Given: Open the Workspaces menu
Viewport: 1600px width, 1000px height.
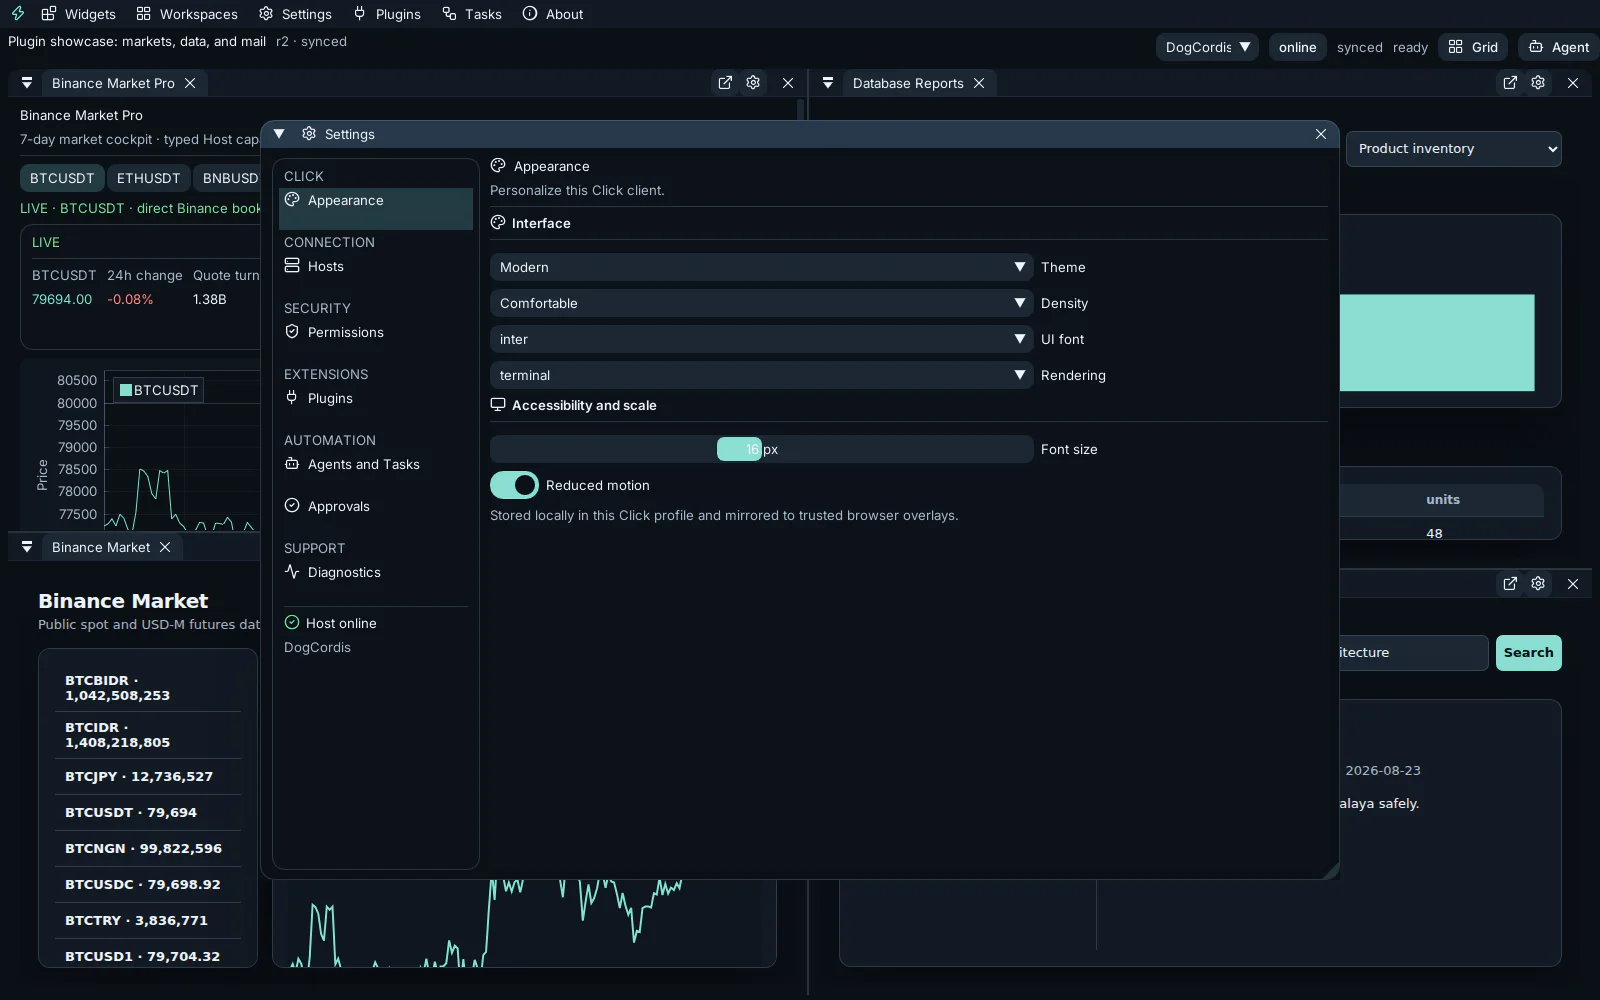Looking at the screenshot, I should coord(187,14).
